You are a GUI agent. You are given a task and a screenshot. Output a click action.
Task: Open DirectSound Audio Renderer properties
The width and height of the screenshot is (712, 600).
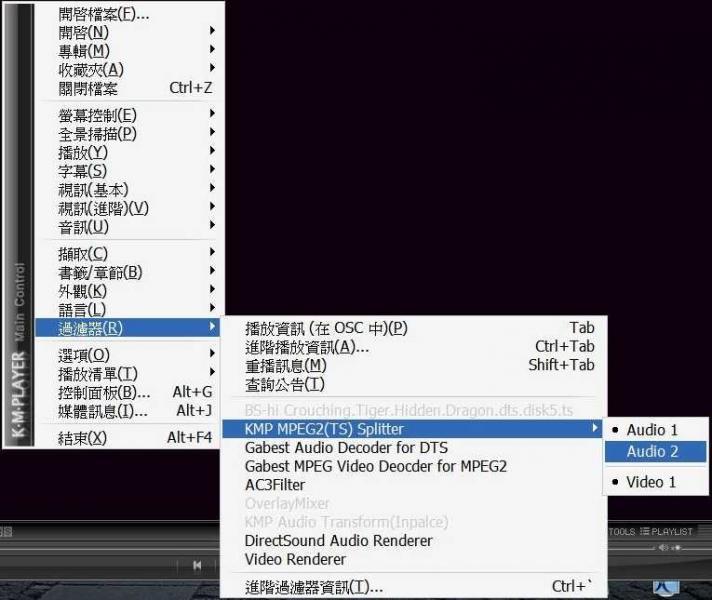click(x=338, y=540)
